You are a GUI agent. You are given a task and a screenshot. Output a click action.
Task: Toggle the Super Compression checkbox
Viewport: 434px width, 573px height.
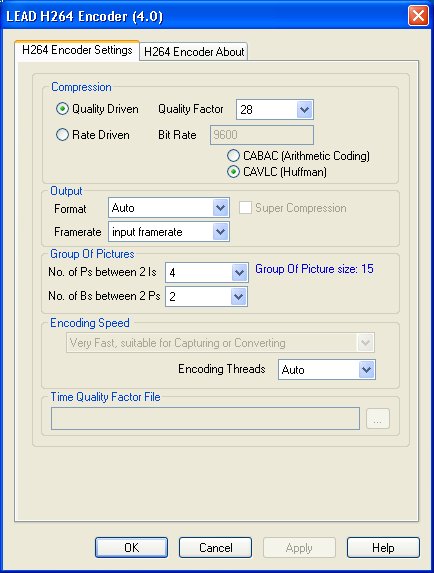tap(245, 208)
